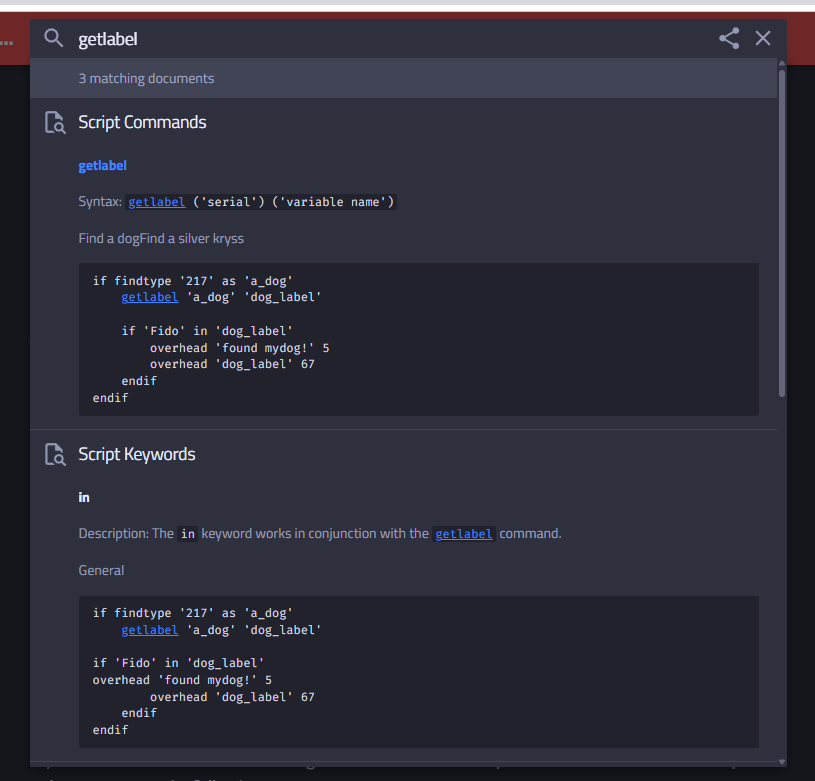Click inside the search input showing 'getlabel'

coord(200,38)
